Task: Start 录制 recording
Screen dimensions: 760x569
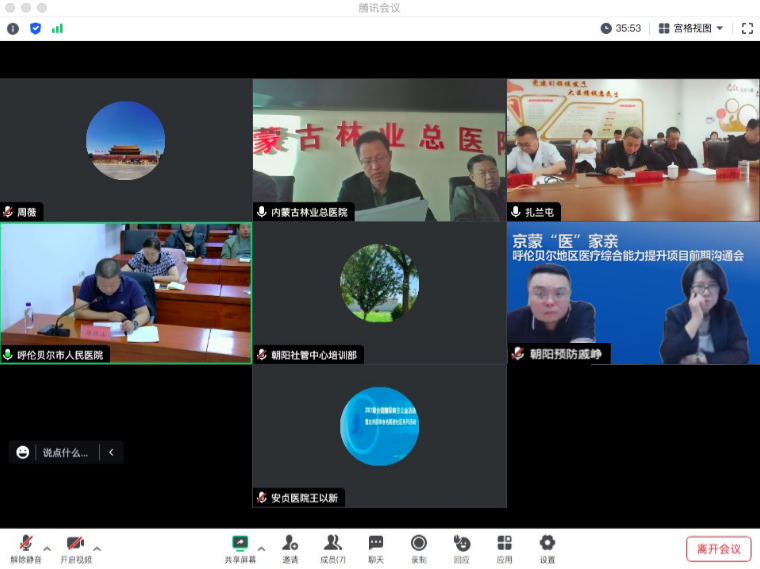Action: pyautogui.click(x=419, y=549)
